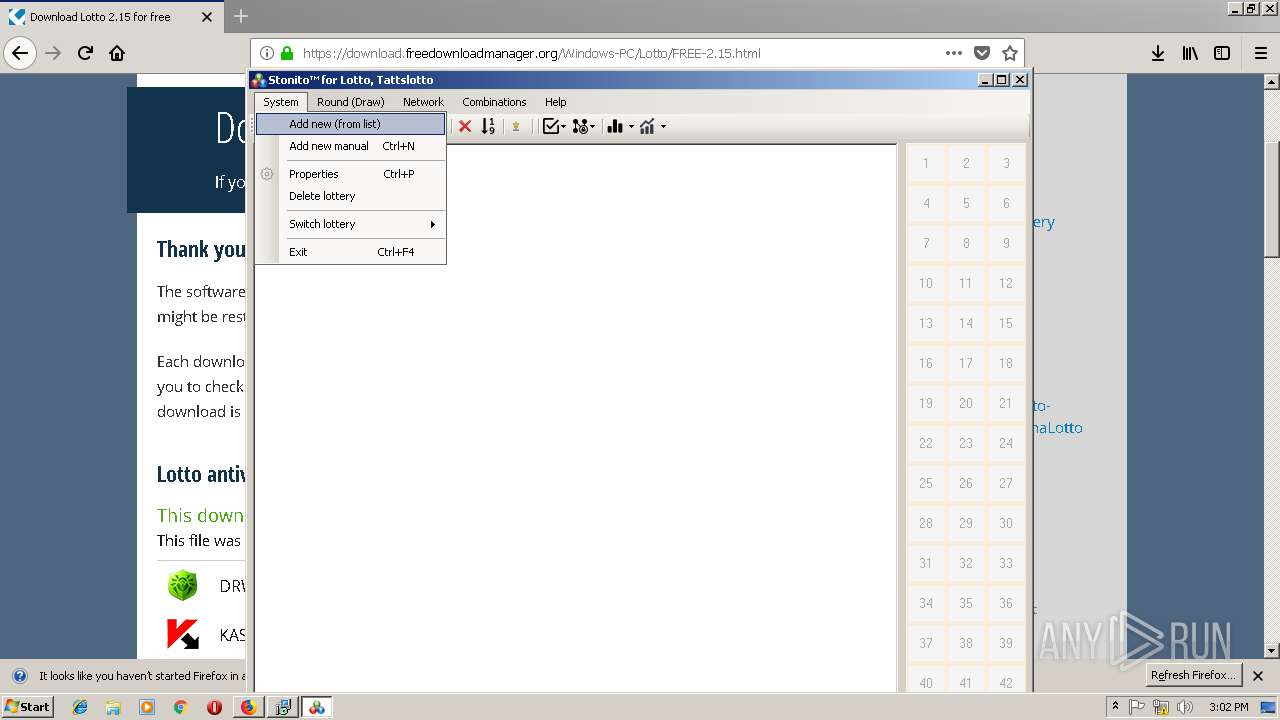Expand the connected nodes tool dropdown arrow
Screen dimensions: 1280x720
(593, 127)
